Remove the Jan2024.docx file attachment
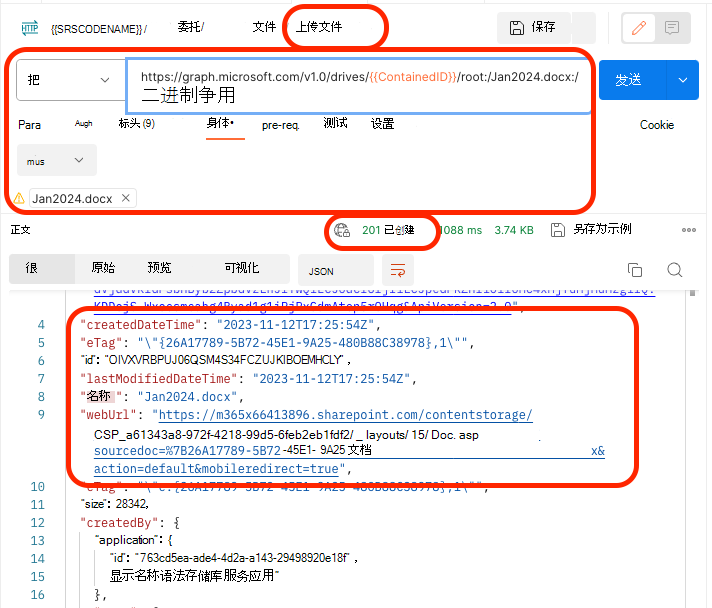The height and width of the screenshot is (608, 712). pyautogui.click(x=126, y=198)
